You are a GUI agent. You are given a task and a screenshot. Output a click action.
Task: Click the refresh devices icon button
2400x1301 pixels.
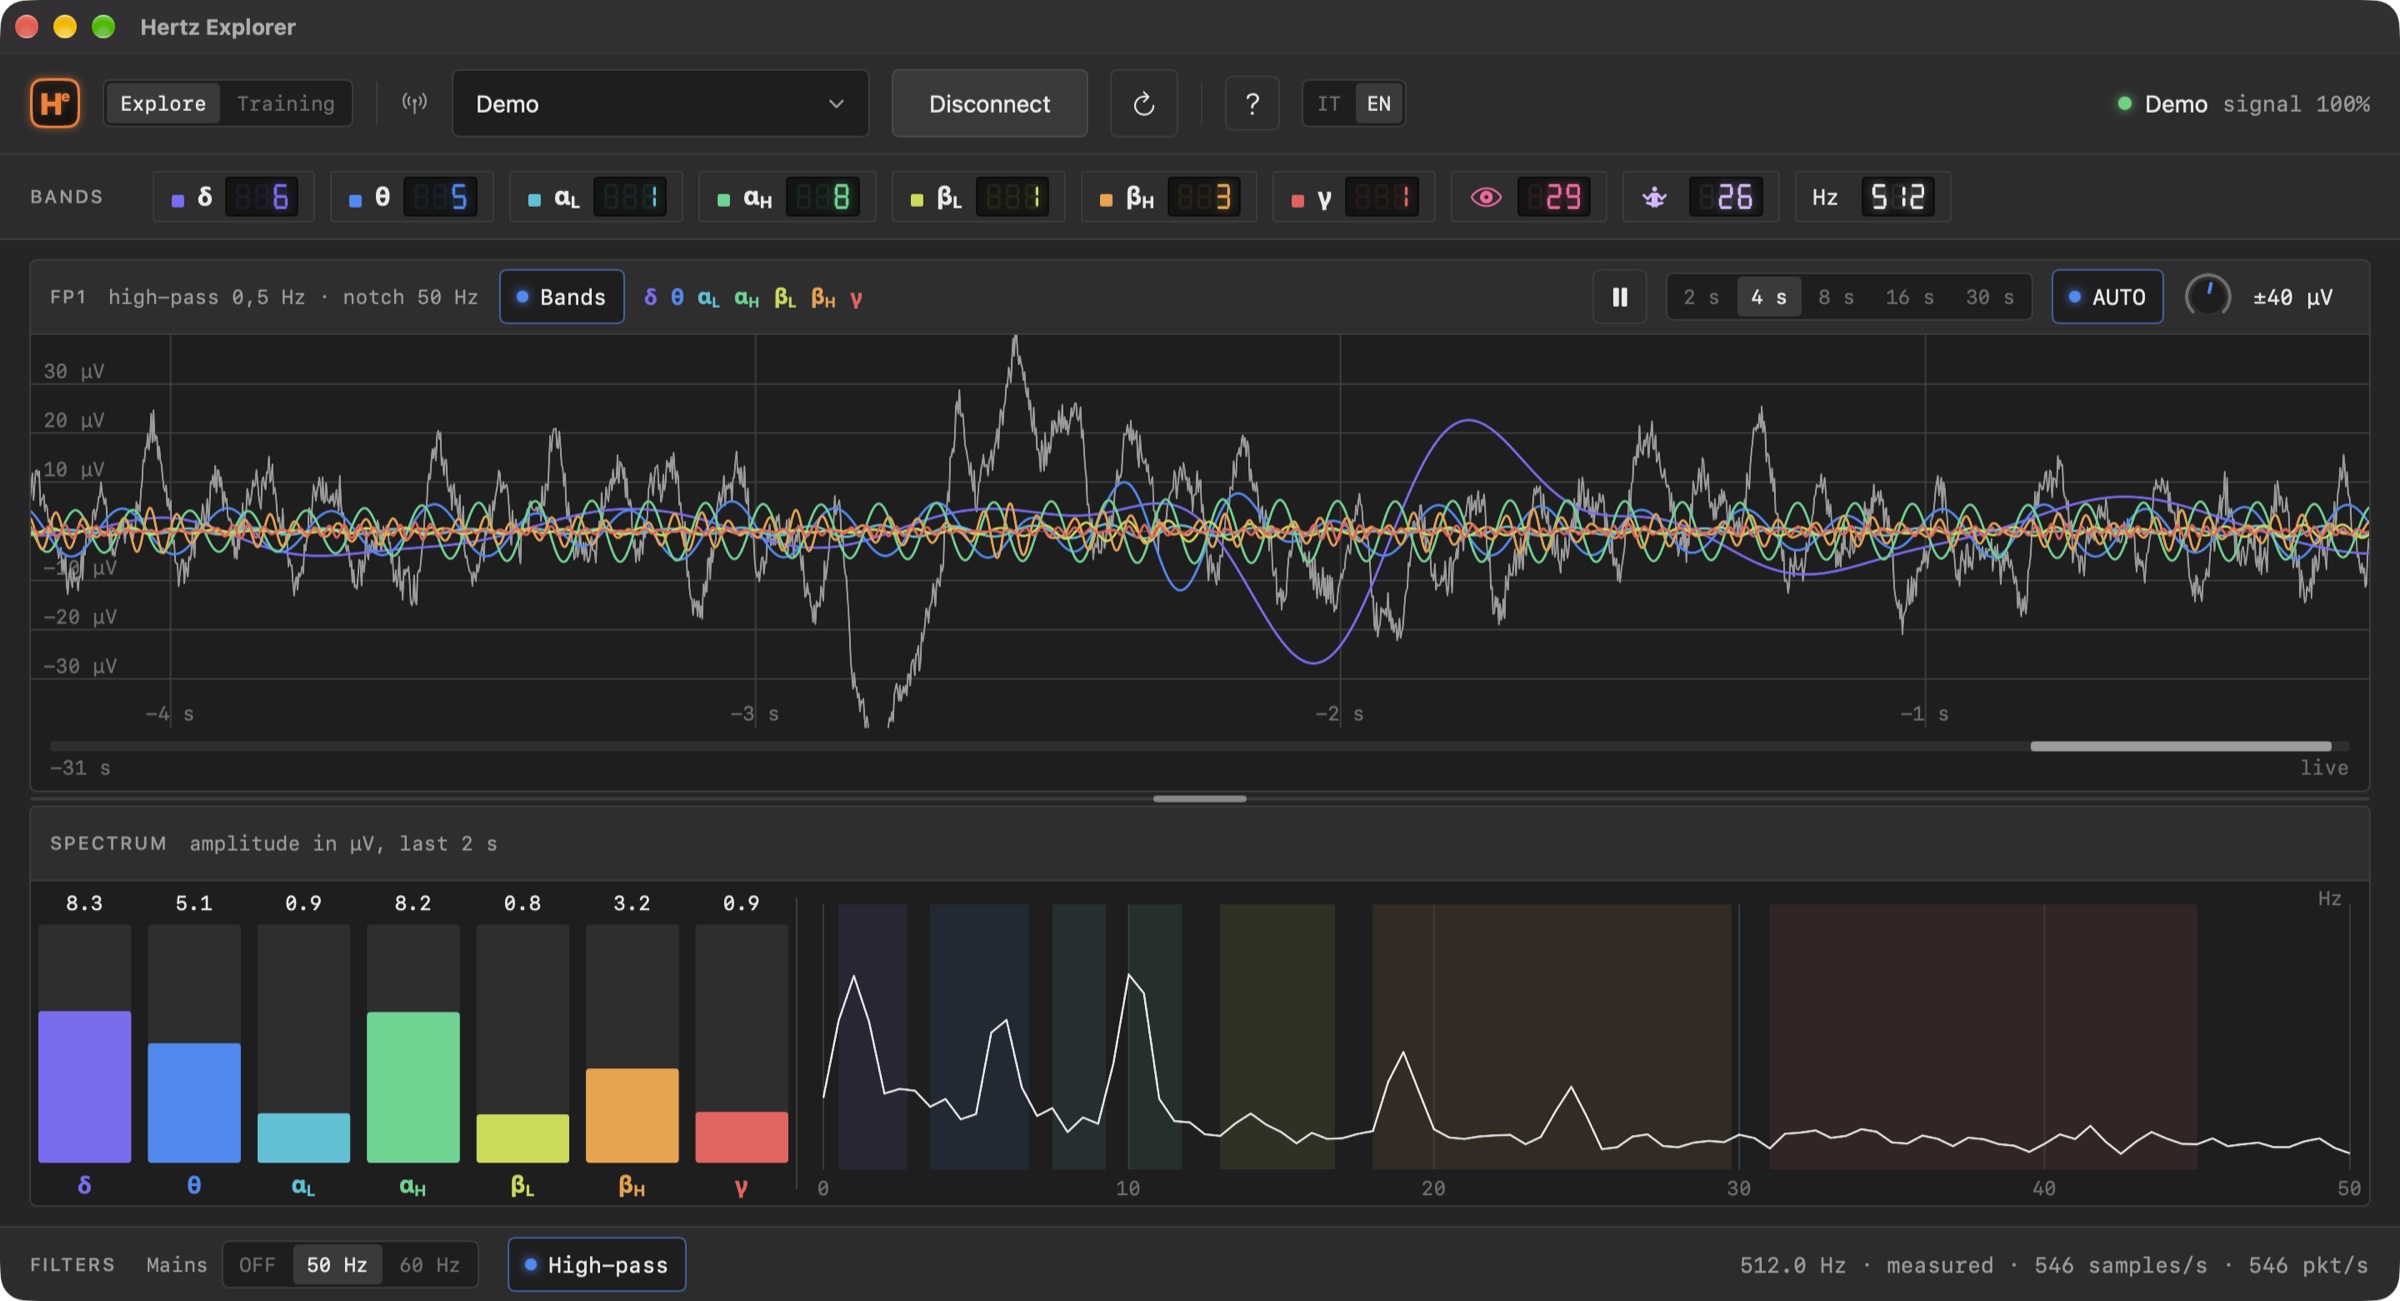click(x=1144, y=103)
